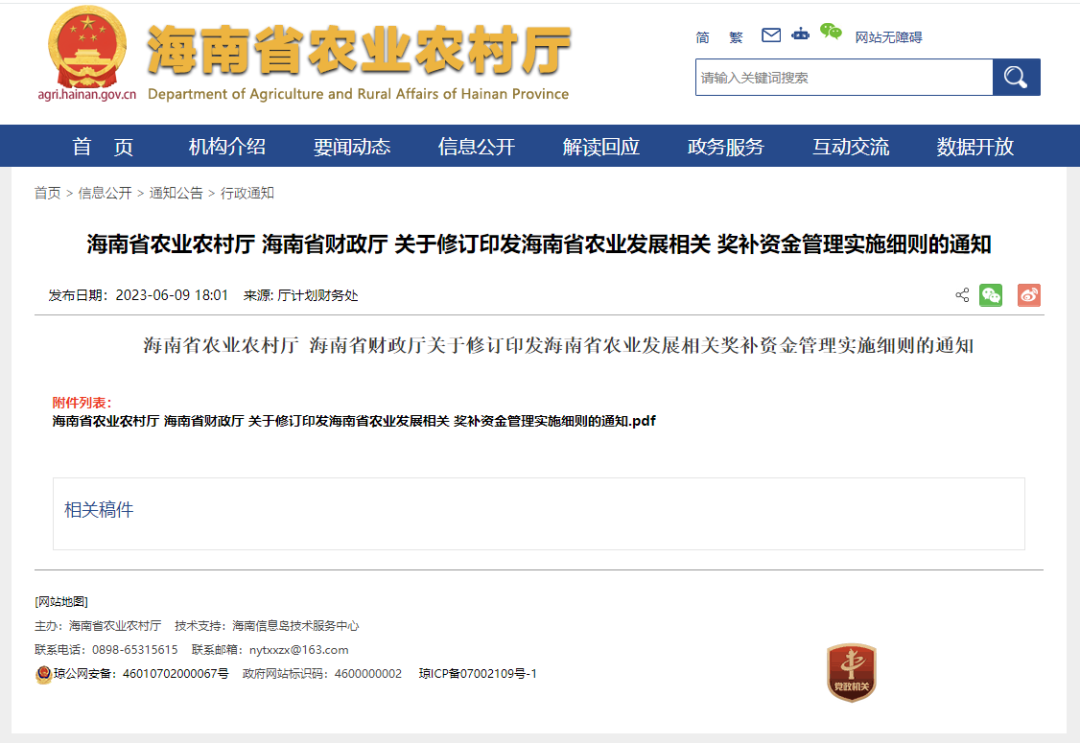Focus the keyword search input field
1080x743 pixels.
pyautogui.click(x=844, y=77)
